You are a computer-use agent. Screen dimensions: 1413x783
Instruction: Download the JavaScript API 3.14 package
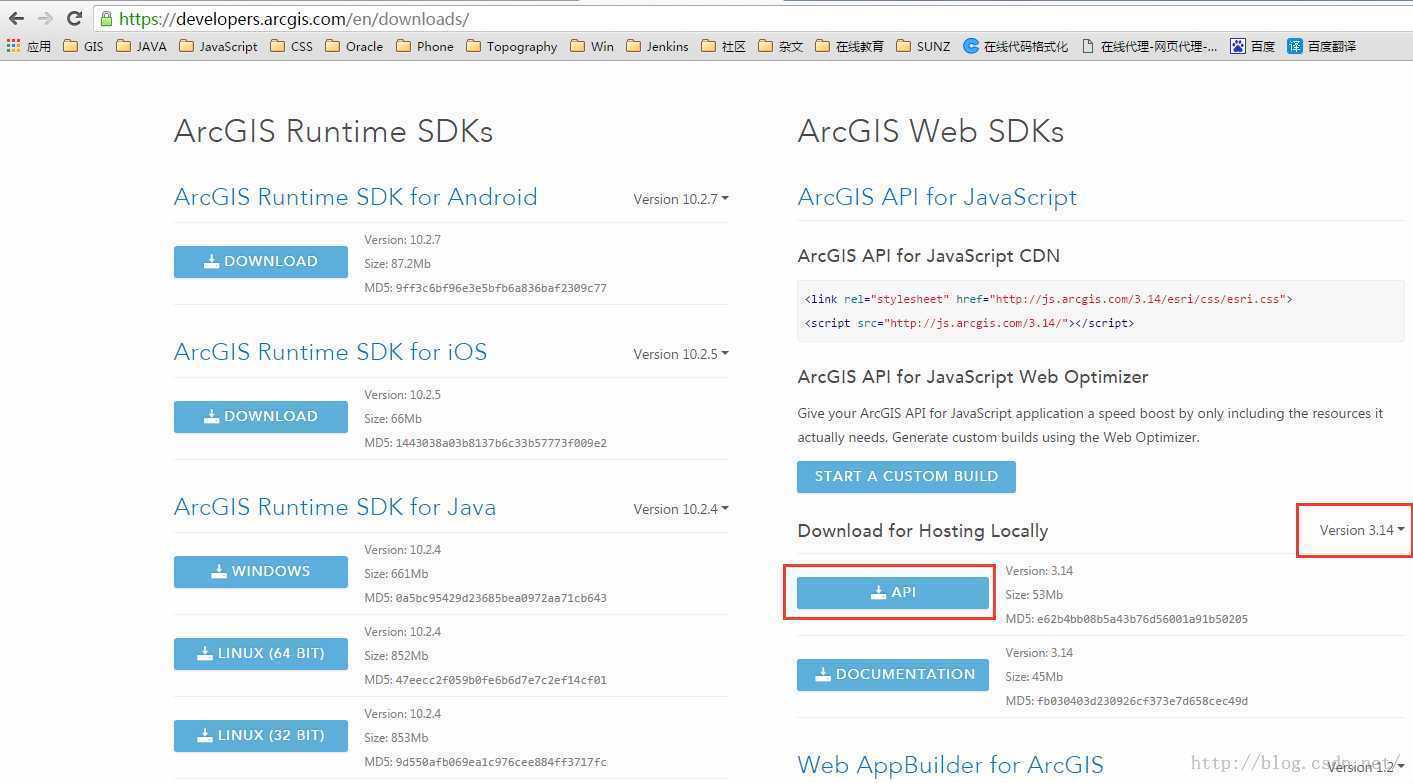click(x=893, y=593)
